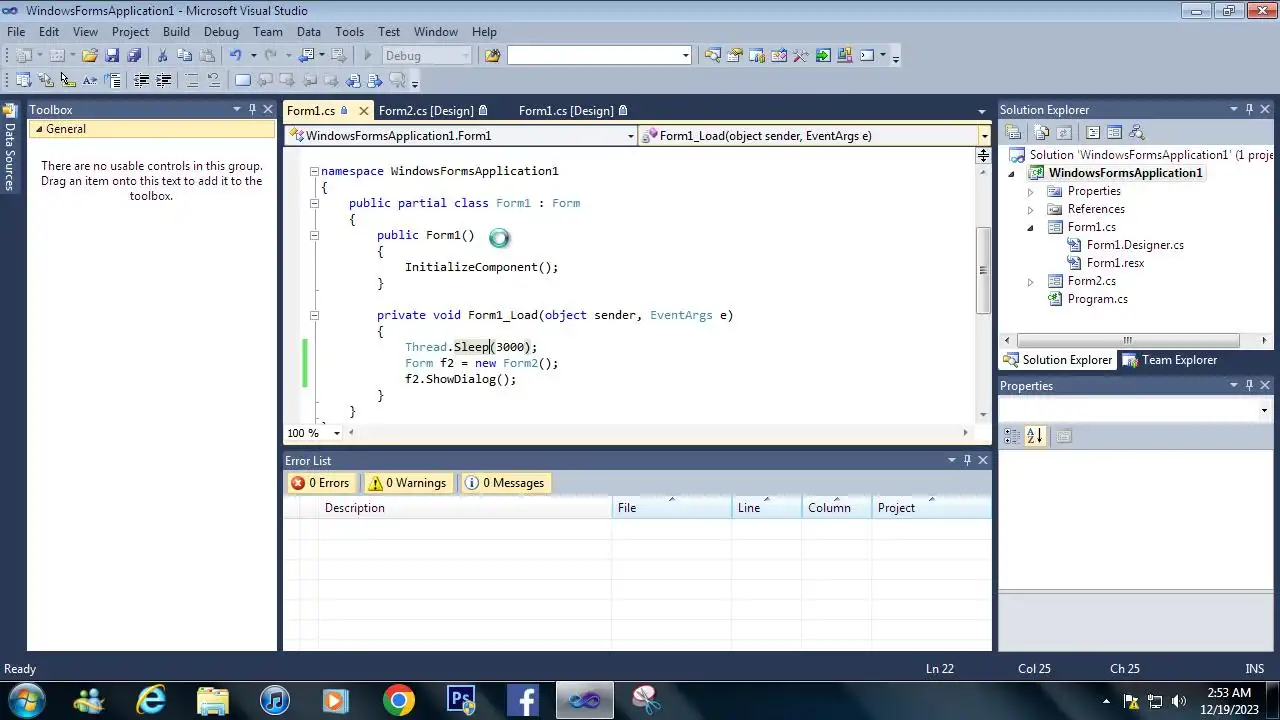Click the code editor vertical scrollbar thumb
This screenshot has height=720, width=1280.
click(983, 270)
